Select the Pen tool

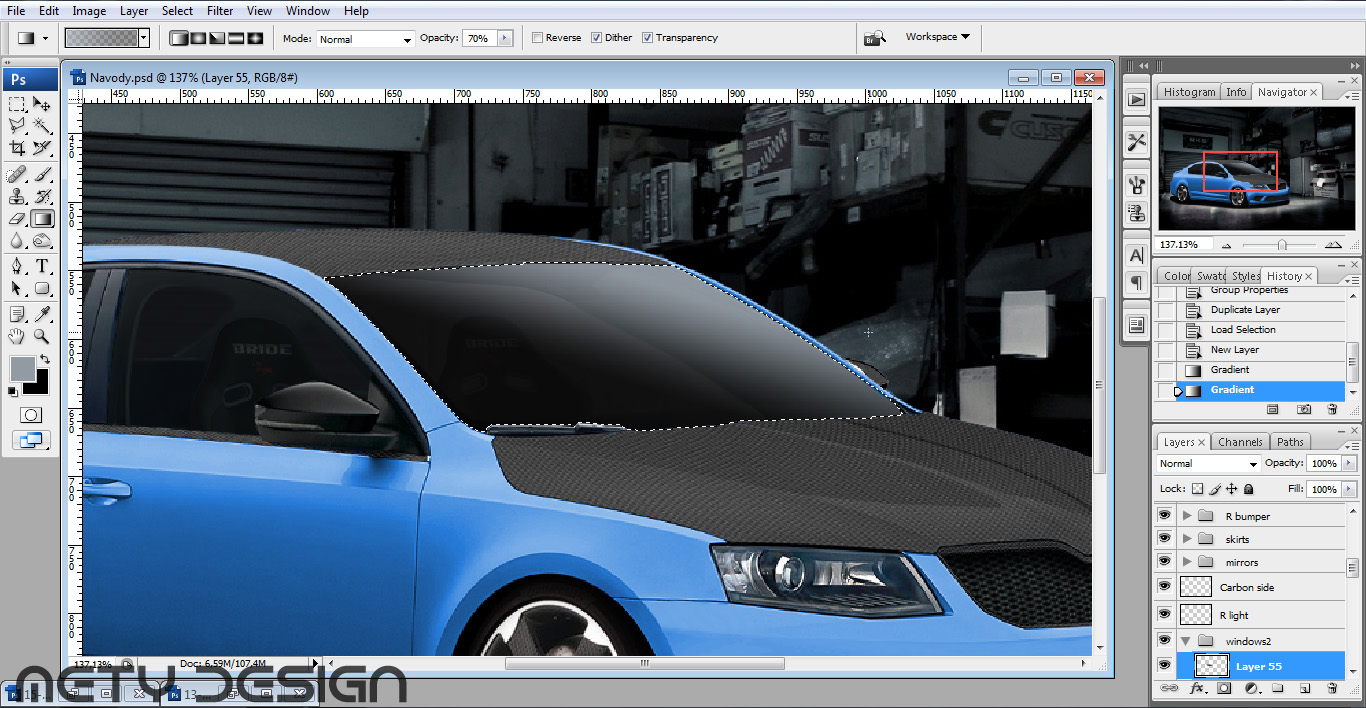click(x=17, y=267)
